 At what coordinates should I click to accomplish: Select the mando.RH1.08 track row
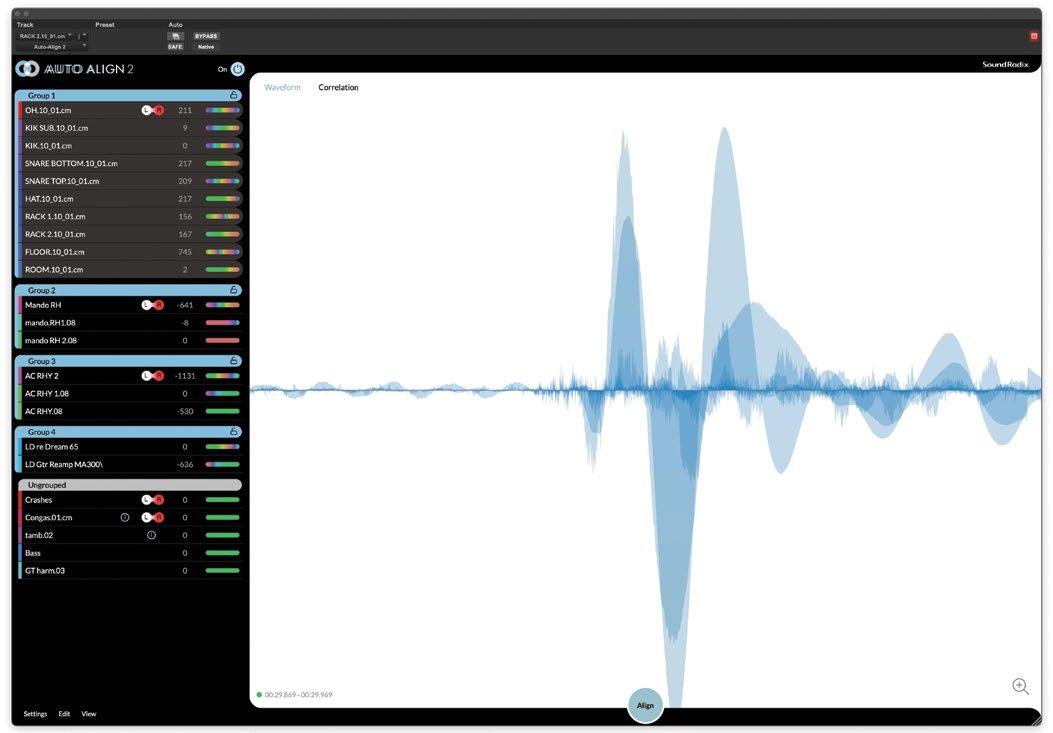[129, 322]
